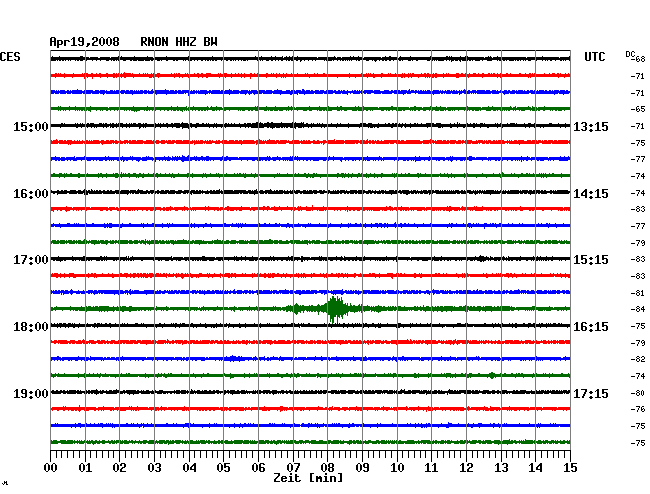This screenshot has width=650, height=494.
Task: Click the Zeit [min] axis title
Action: click(x=308, y=478)
